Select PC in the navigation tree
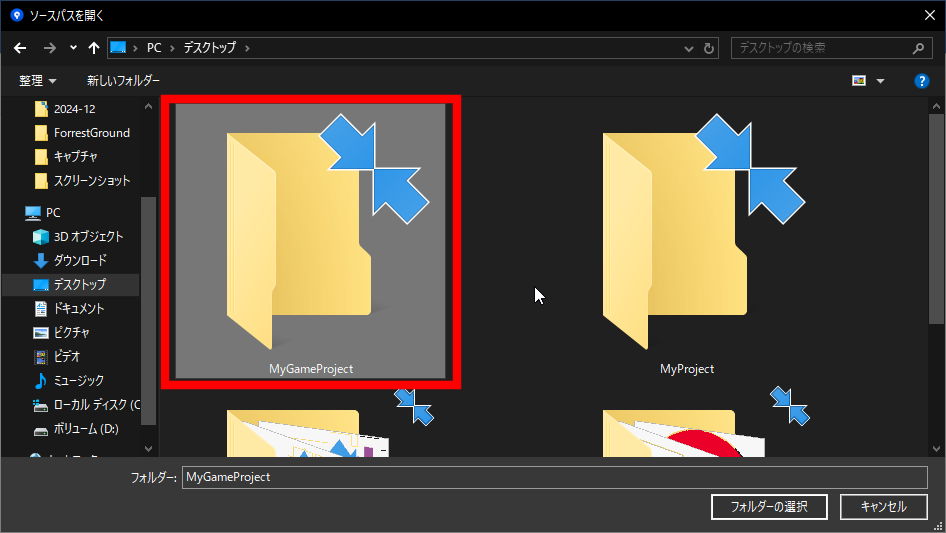The image size is (946, 533). [x=52, y=212]
